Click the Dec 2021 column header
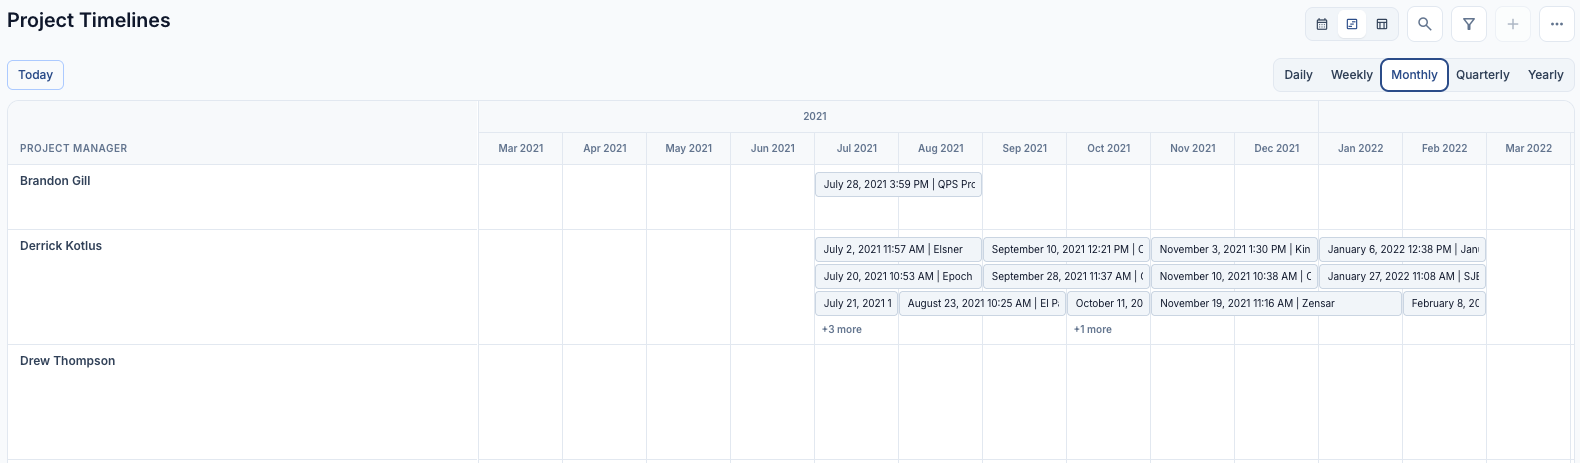Viewport: 1580px width, 463px height. (1277, 148)
